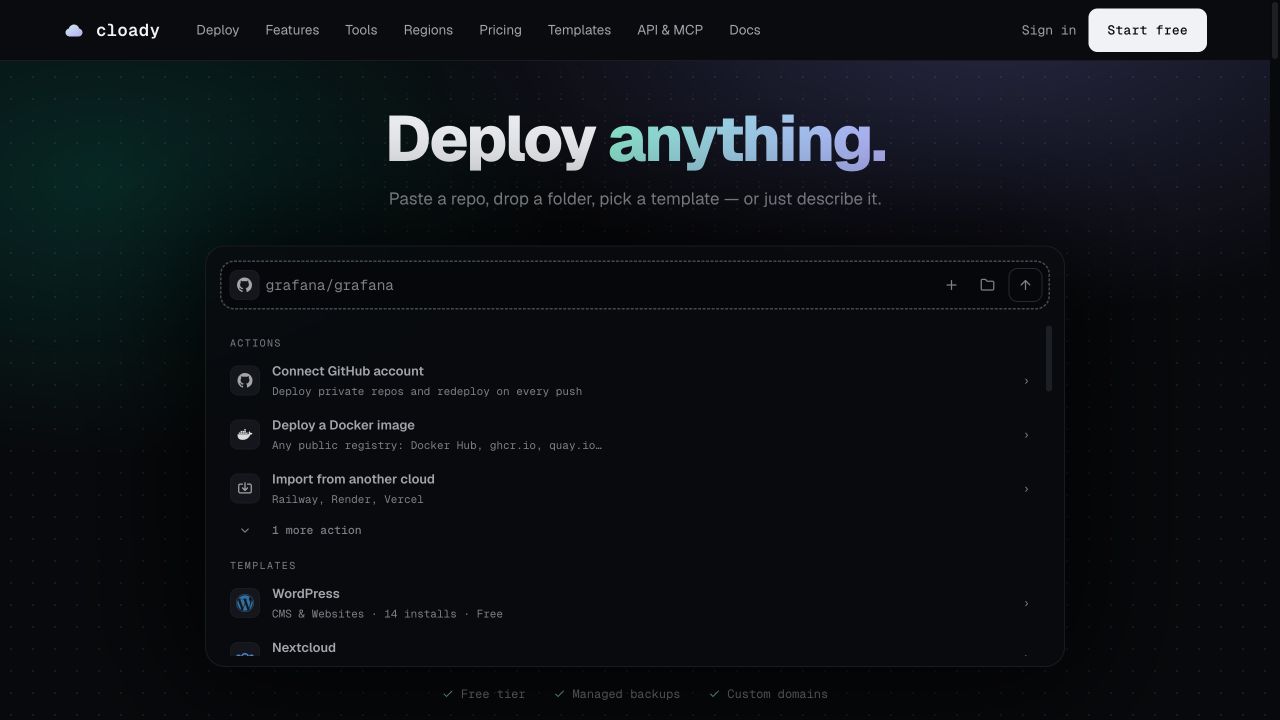
Task: Click the Railway, Render, Vercel subtitle
Action: [348, 499]
